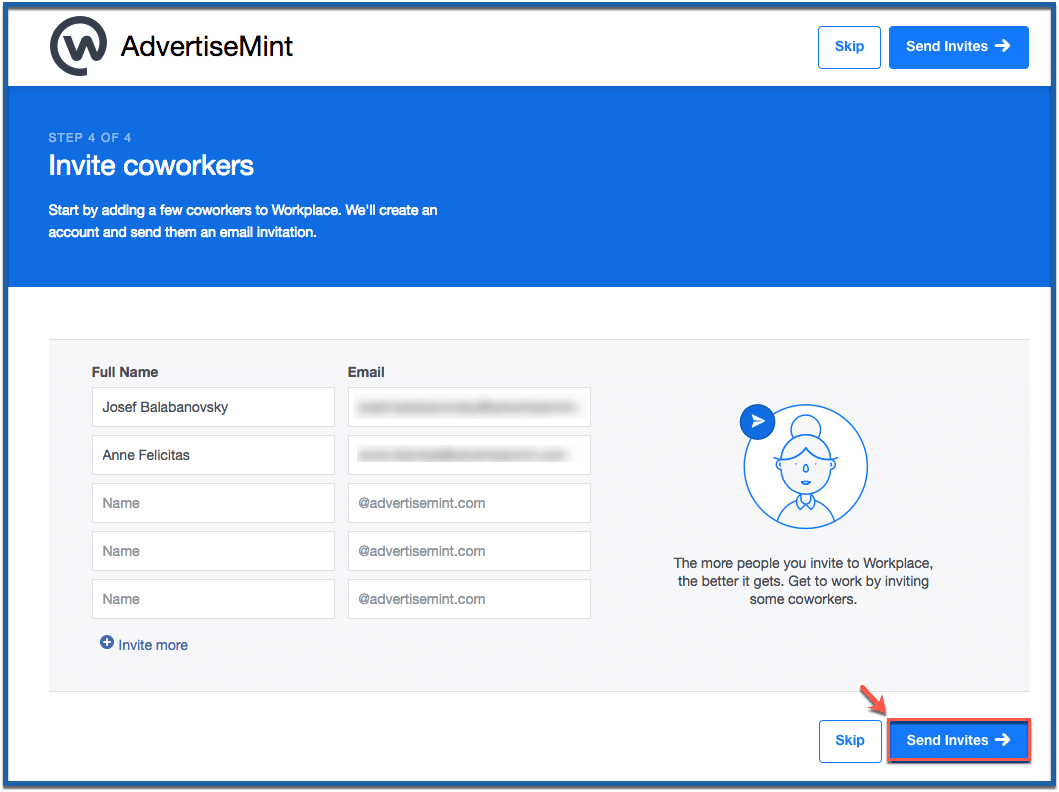Screen dimensions: 1059x792
Task: Select the Anne Felicitas name field
Action: point(213,455)
